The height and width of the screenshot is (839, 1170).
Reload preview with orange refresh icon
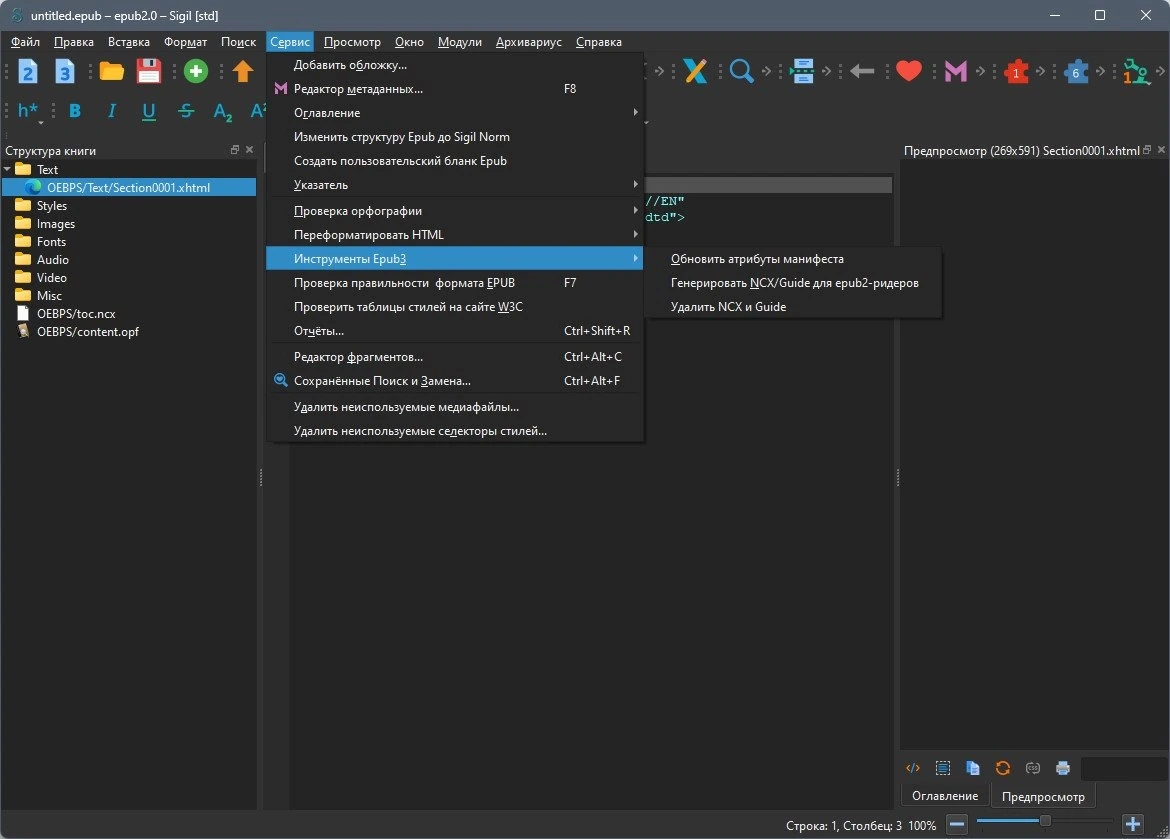coord(1003,768)
